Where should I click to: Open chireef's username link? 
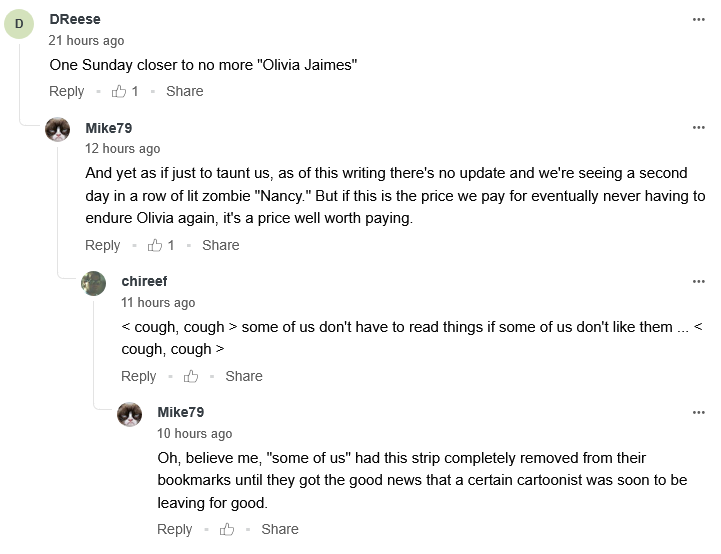(x=143, y=281)
